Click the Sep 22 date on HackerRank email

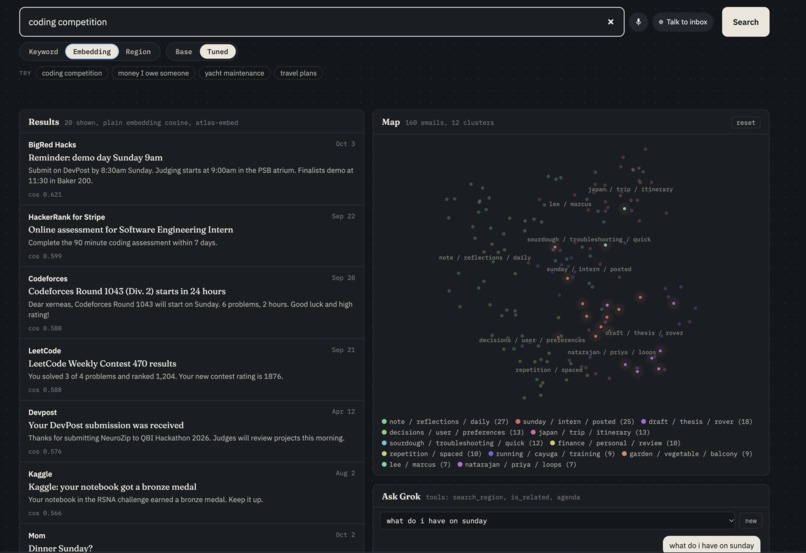343,216
